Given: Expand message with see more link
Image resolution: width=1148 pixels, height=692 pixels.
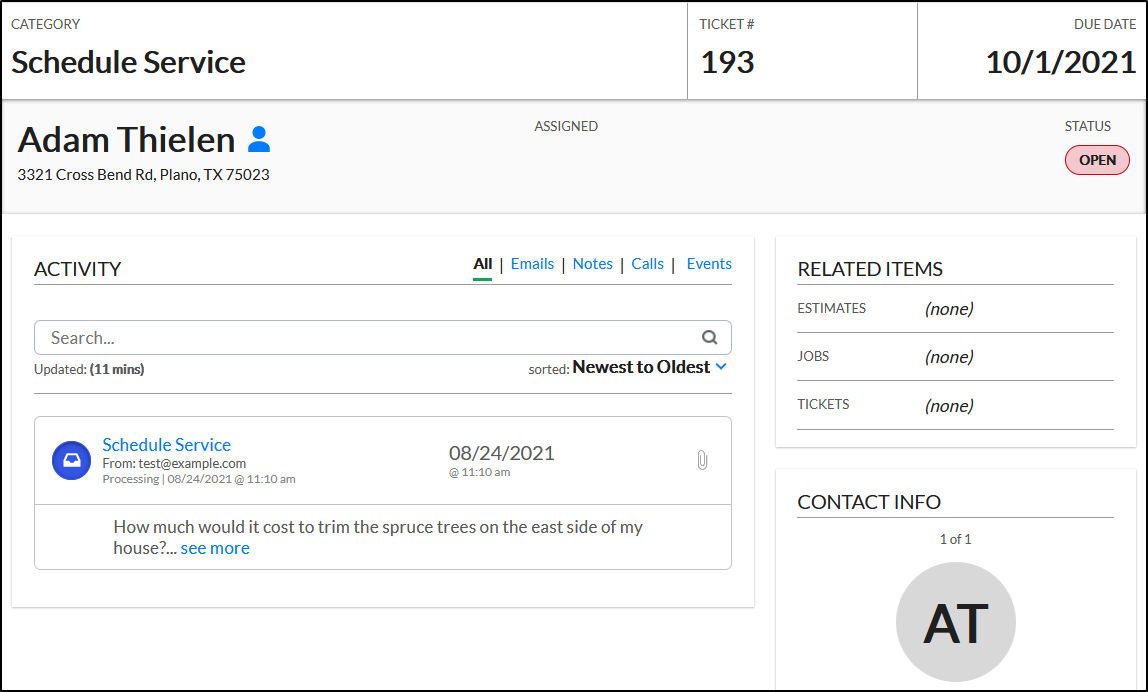Looking at the screenshot, I should point(215,548).
